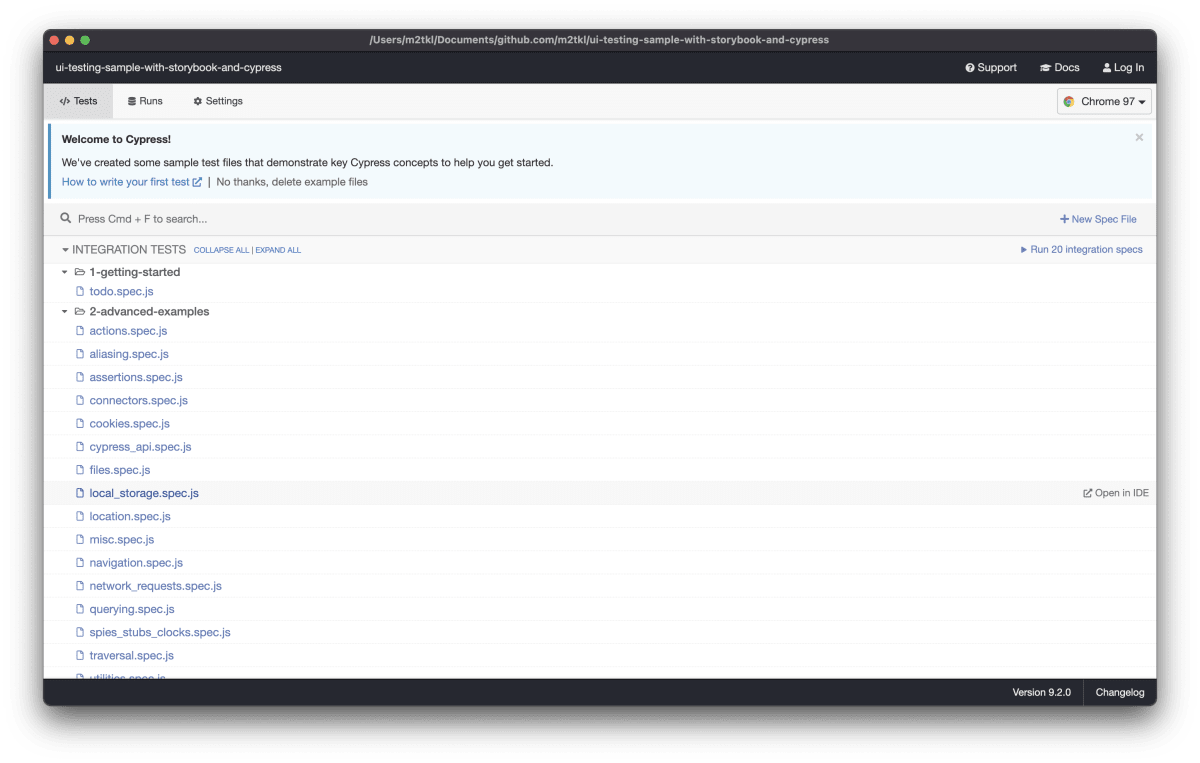The width and height of the screenshot is (1200, 763).
Task: Click the file icon beside traversal.spec.js
Action: (x=80, y=656)
